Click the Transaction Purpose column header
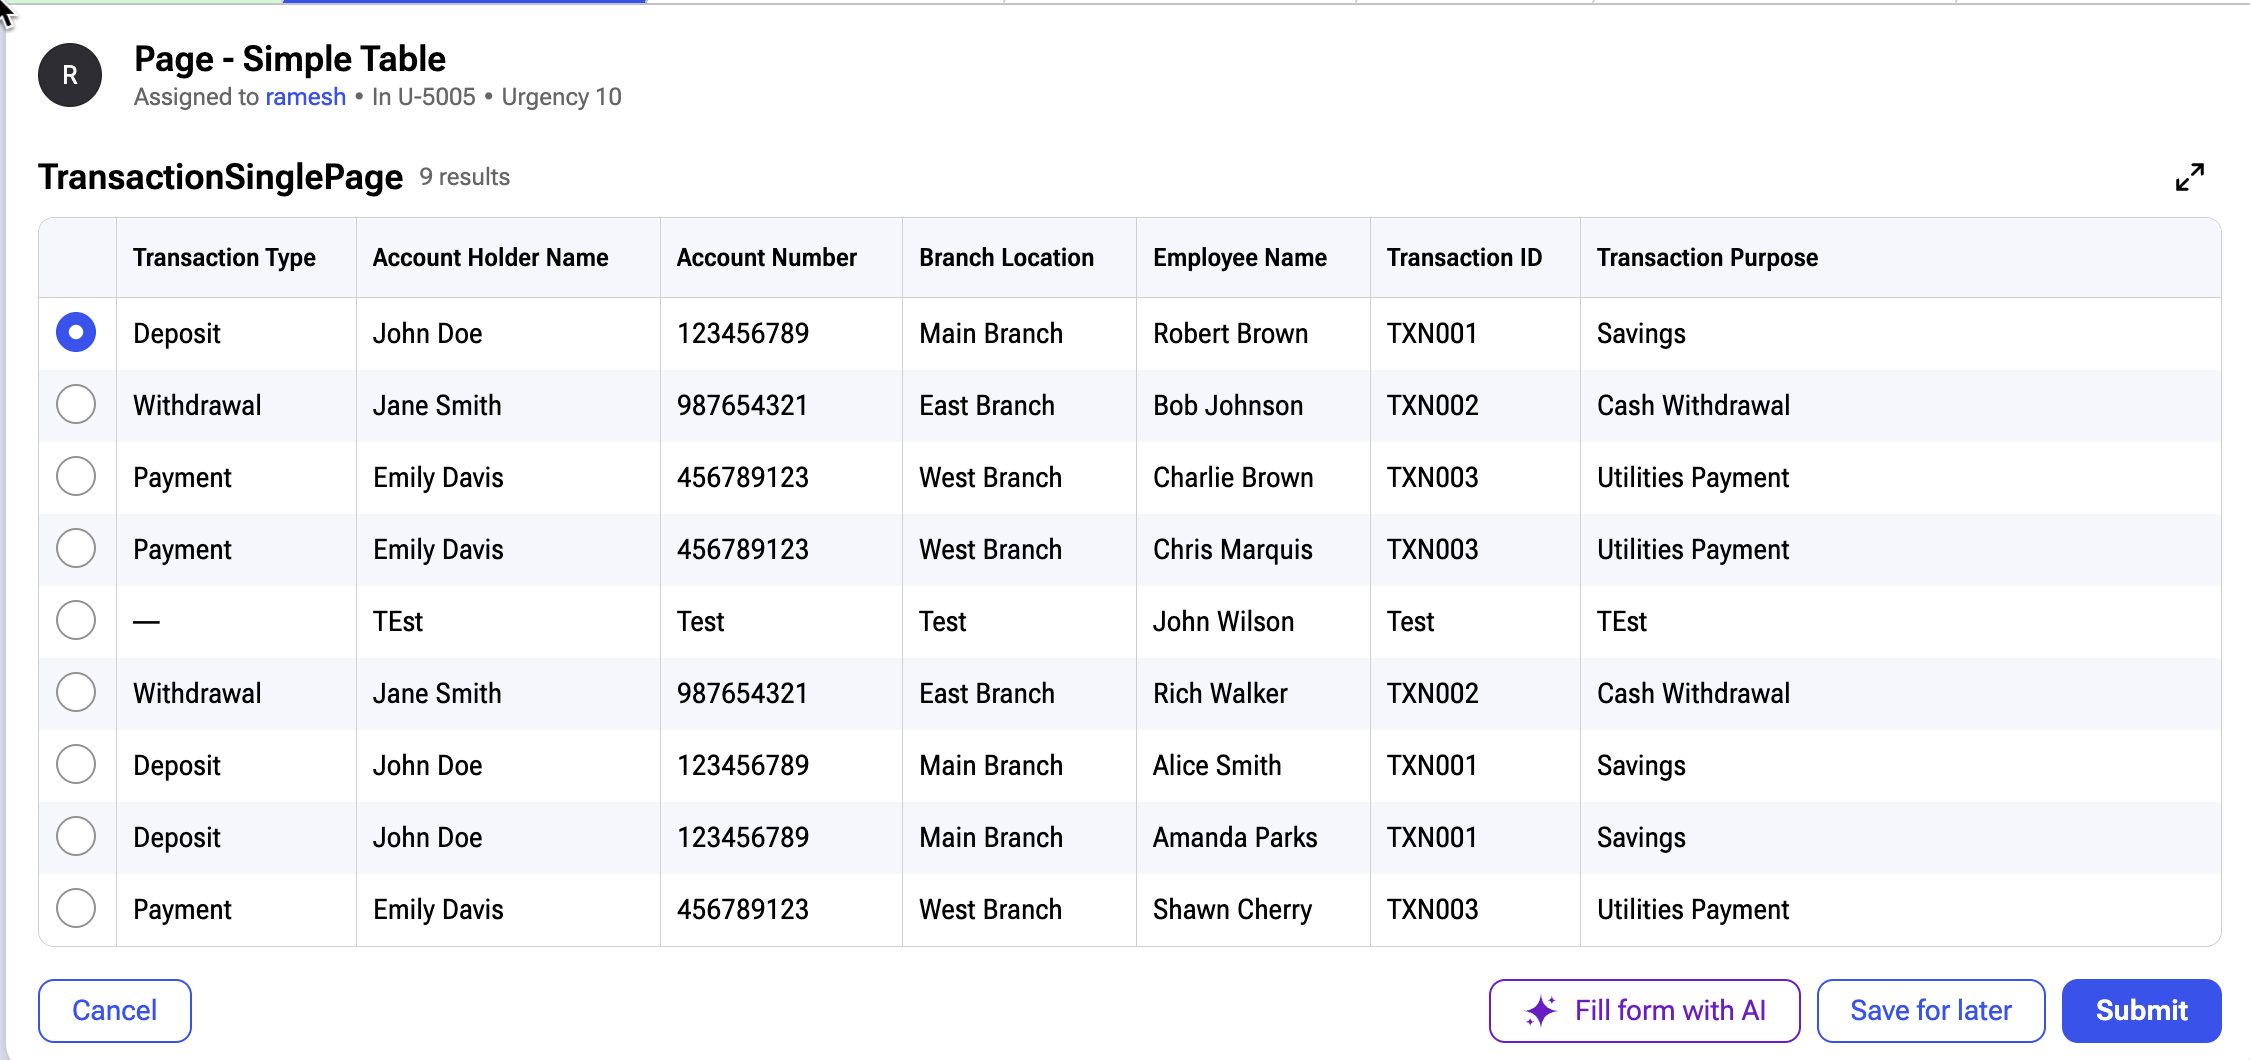Viewport: 2250px width, 1060px height. click(x=1707, y=258)
